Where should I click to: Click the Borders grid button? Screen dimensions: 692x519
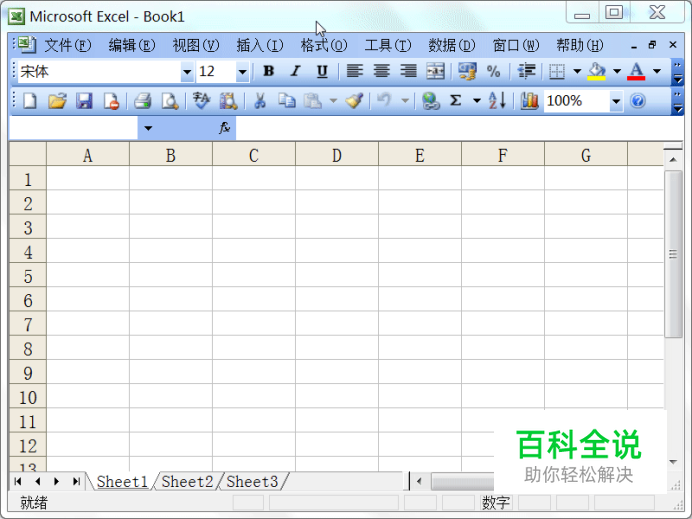(557, 71)
